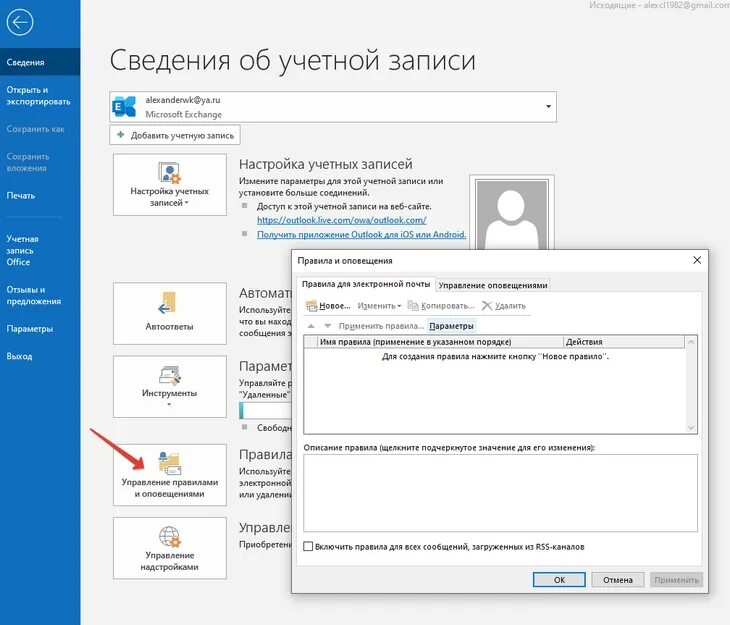Open Учетная запись Office in sidebar
The width and height of the screenshot is (730, 625).
pos(22,250)
